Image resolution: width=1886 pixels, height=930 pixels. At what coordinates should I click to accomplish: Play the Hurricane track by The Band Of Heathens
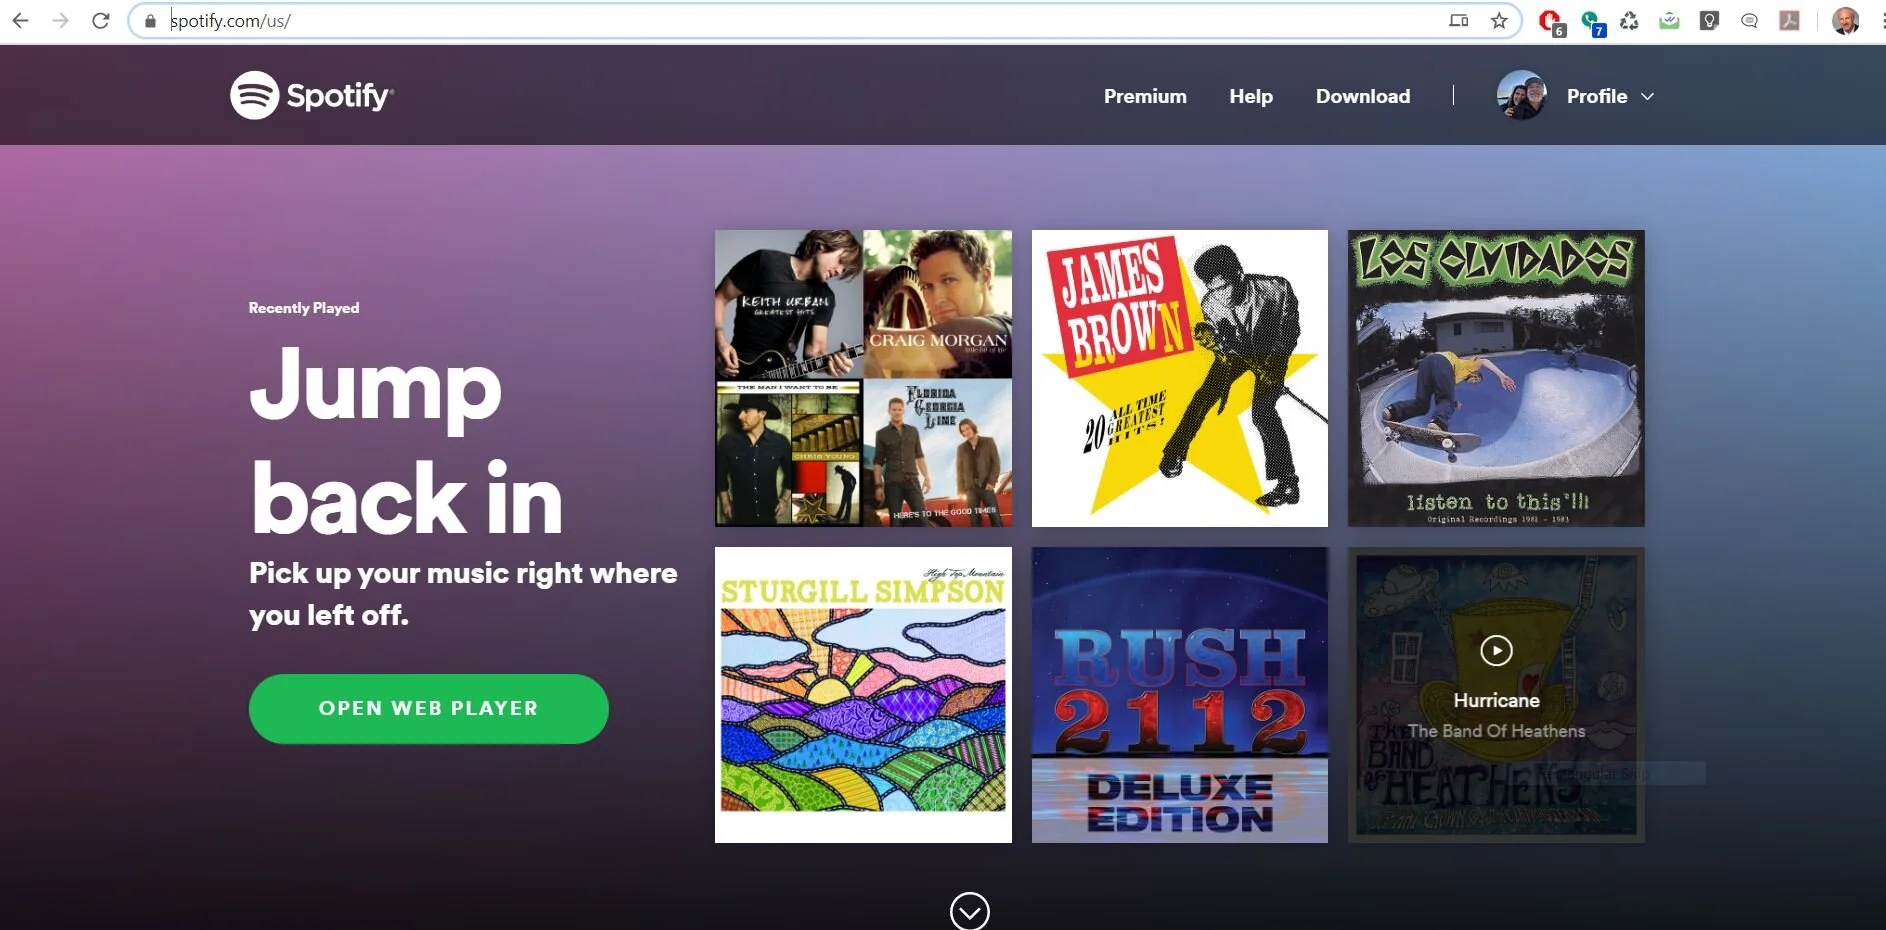tap(1495, 651)
